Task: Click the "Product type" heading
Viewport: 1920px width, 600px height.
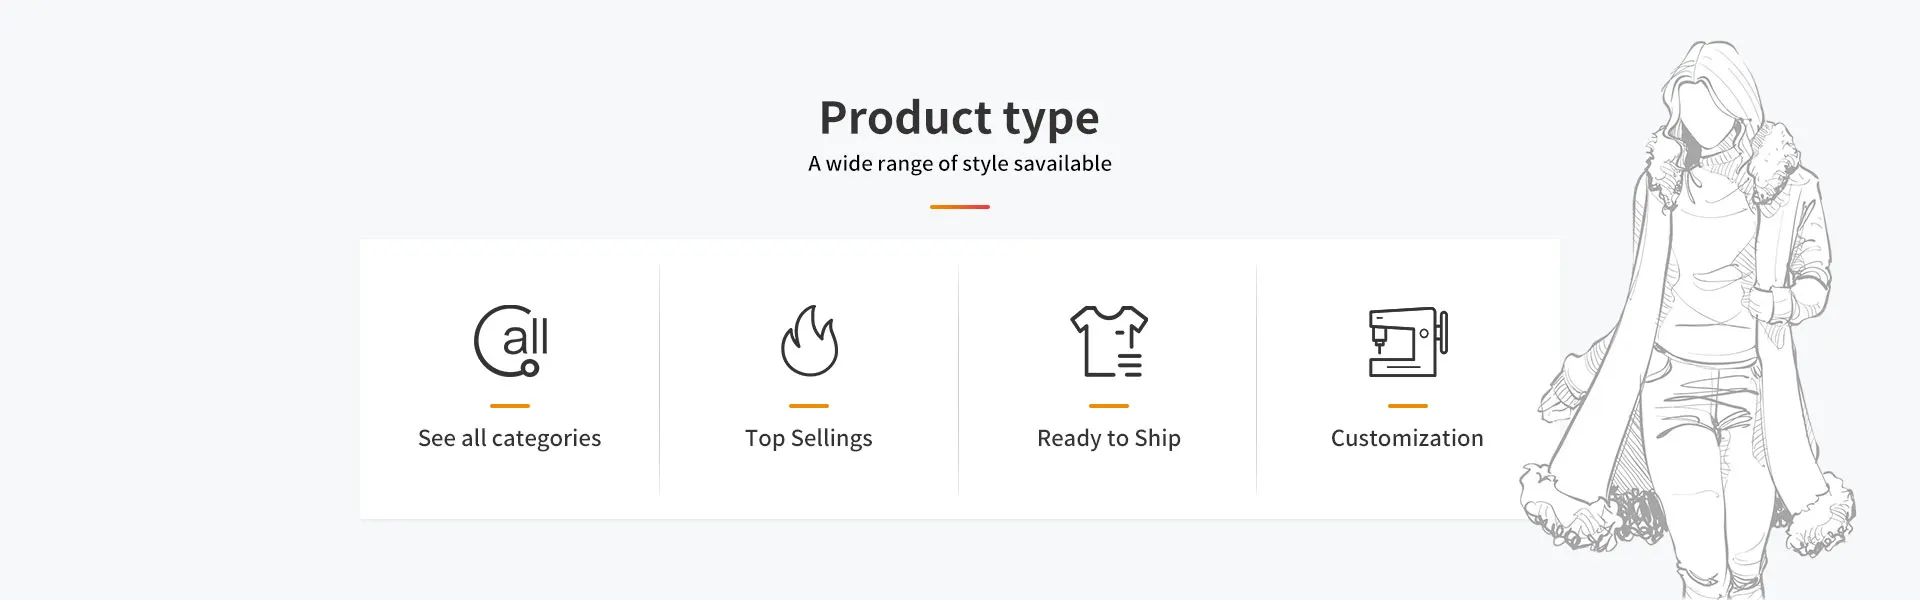Action: point(959,118)
